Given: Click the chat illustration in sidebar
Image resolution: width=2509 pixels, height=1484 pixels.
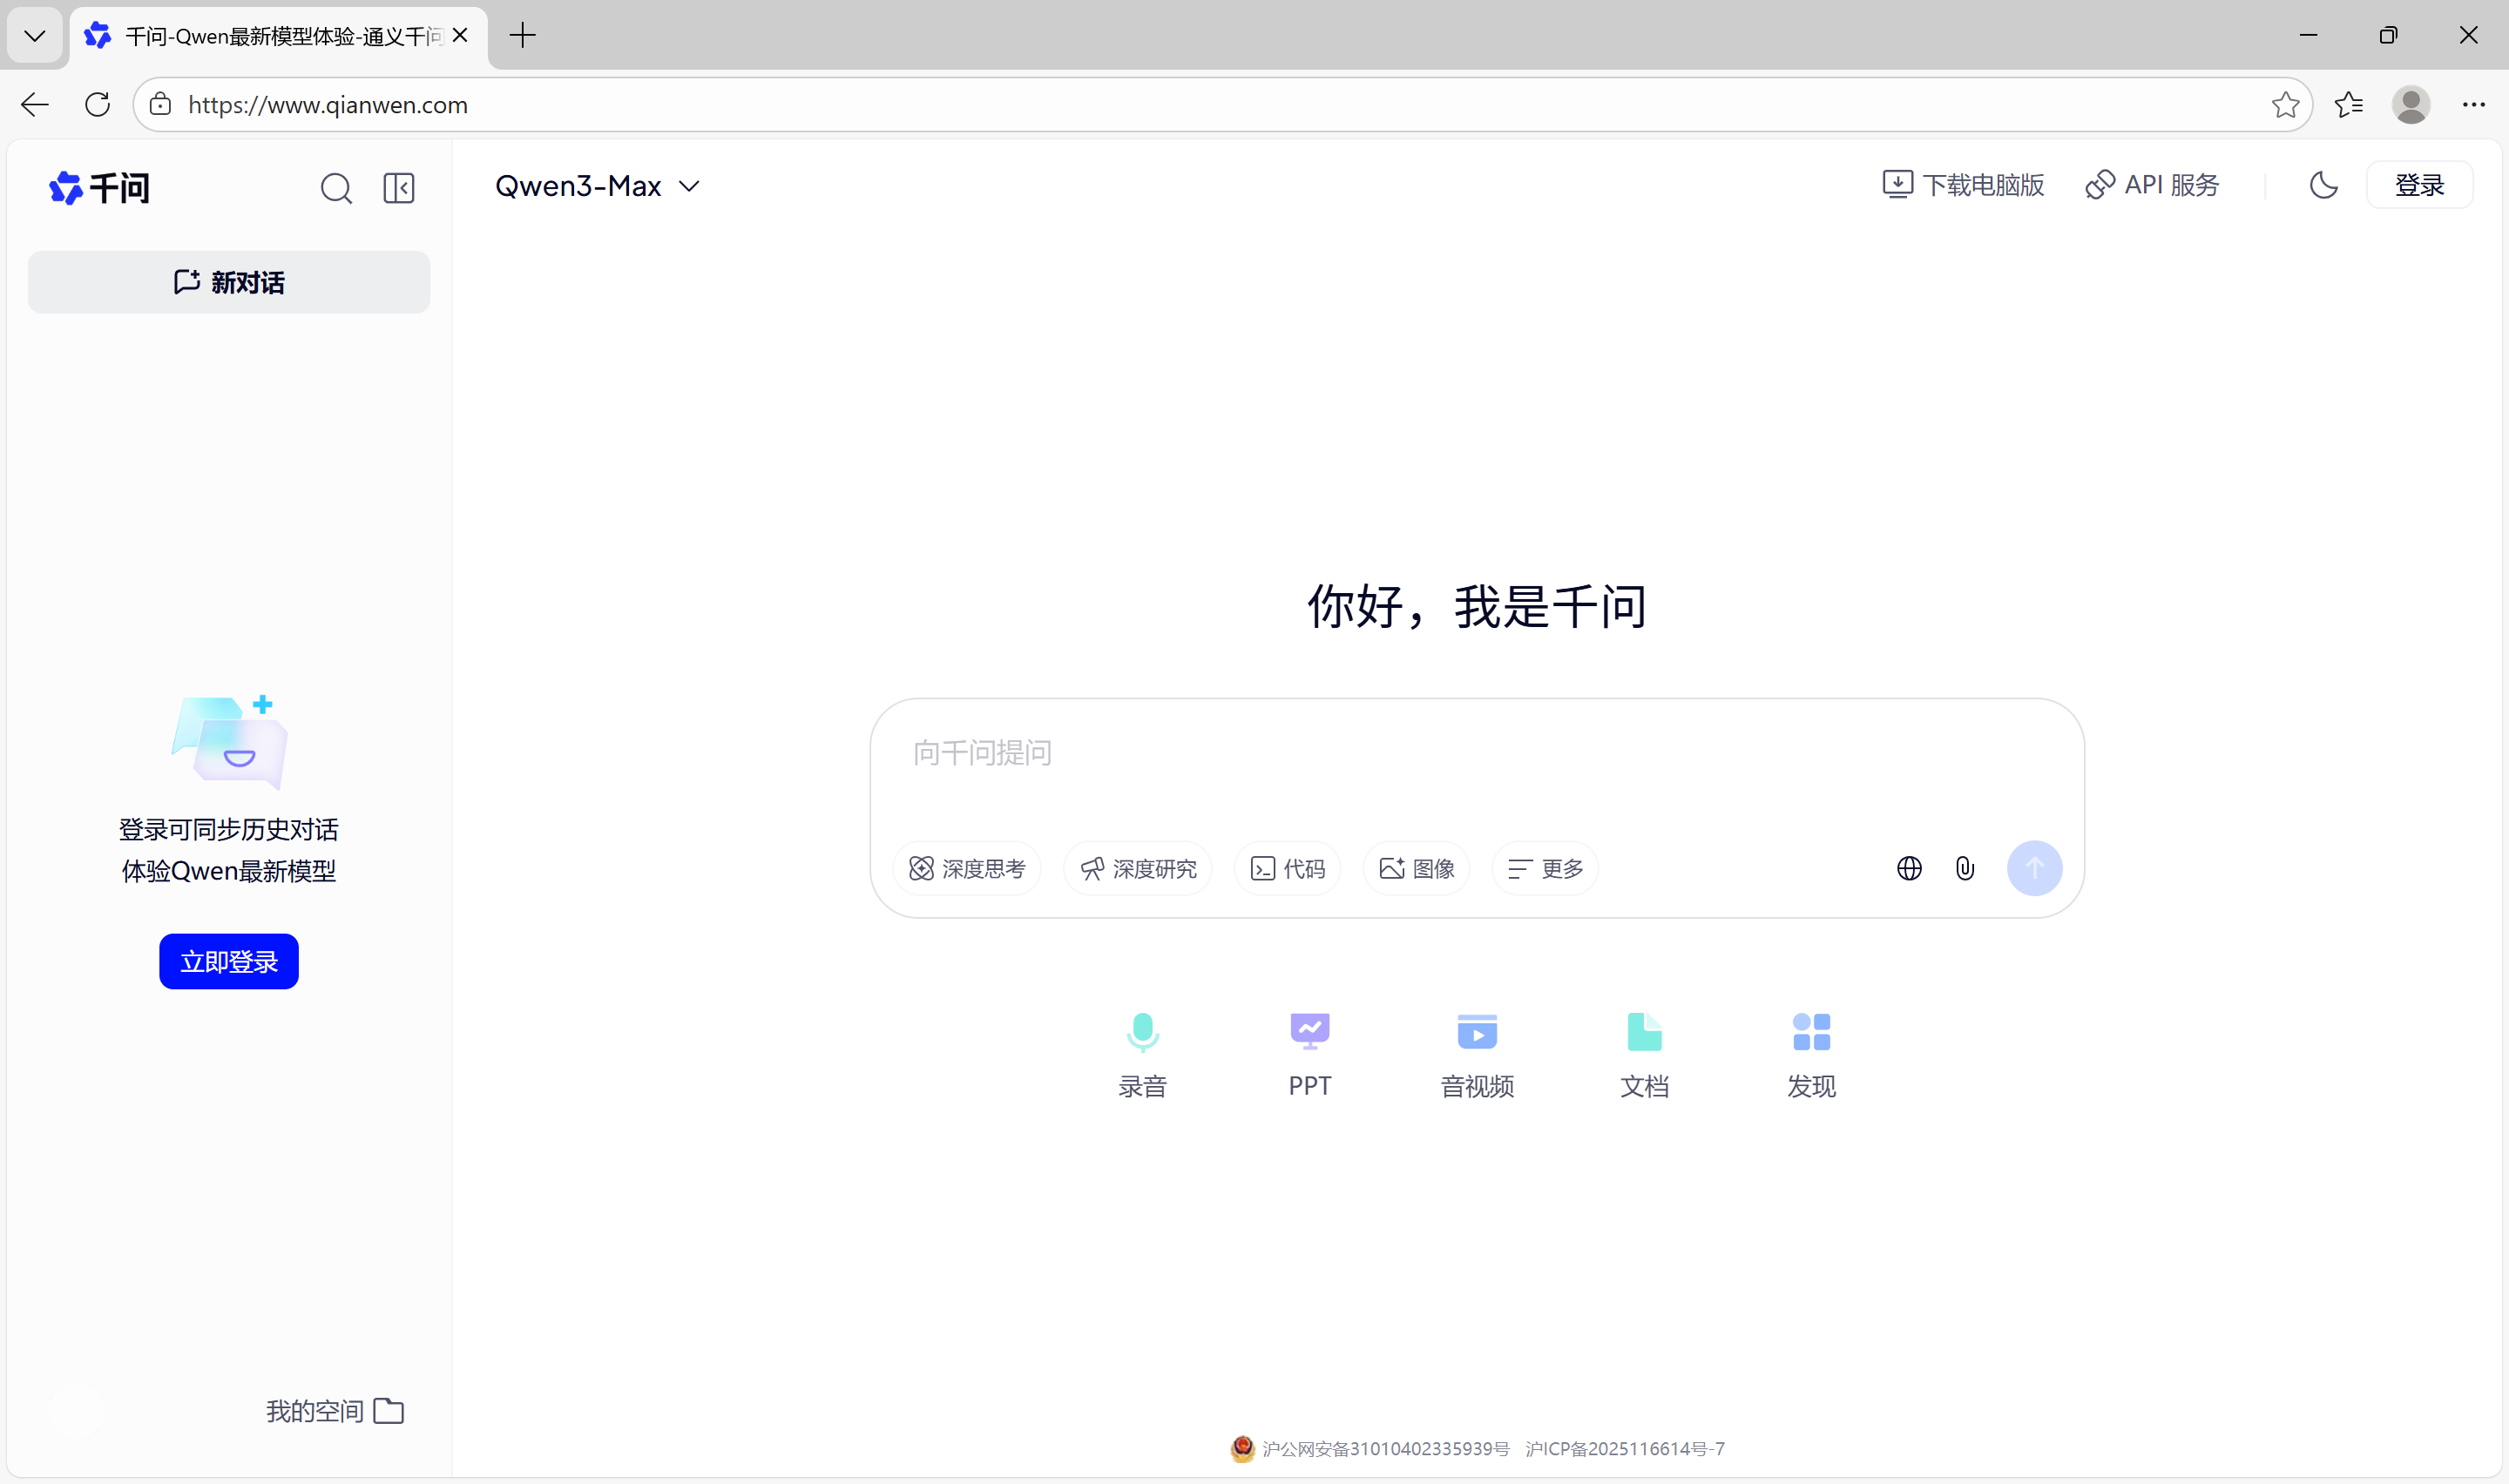Looking at the screenshot, I should 231,742.
